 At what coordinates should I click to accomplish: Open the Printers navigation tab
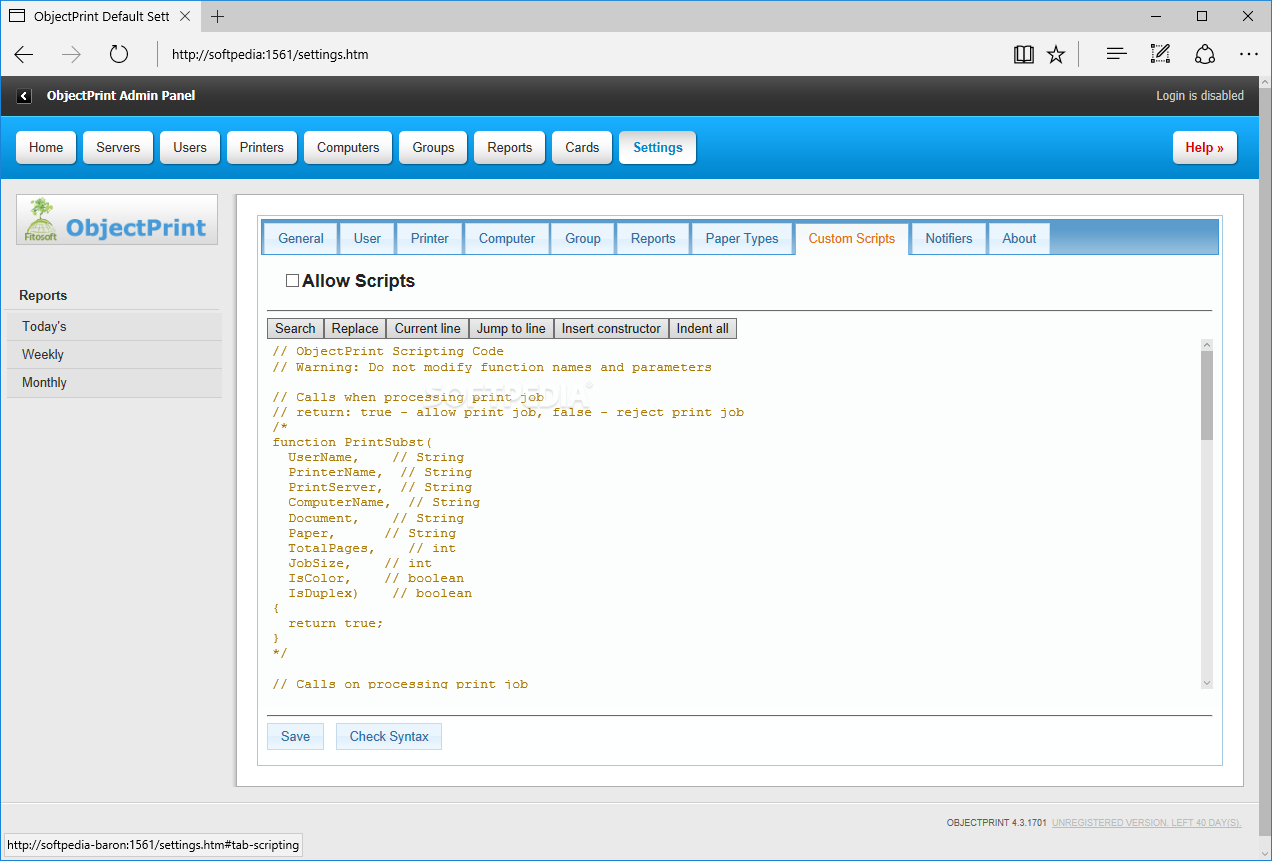pyautogui.click(x=262, y=147)
